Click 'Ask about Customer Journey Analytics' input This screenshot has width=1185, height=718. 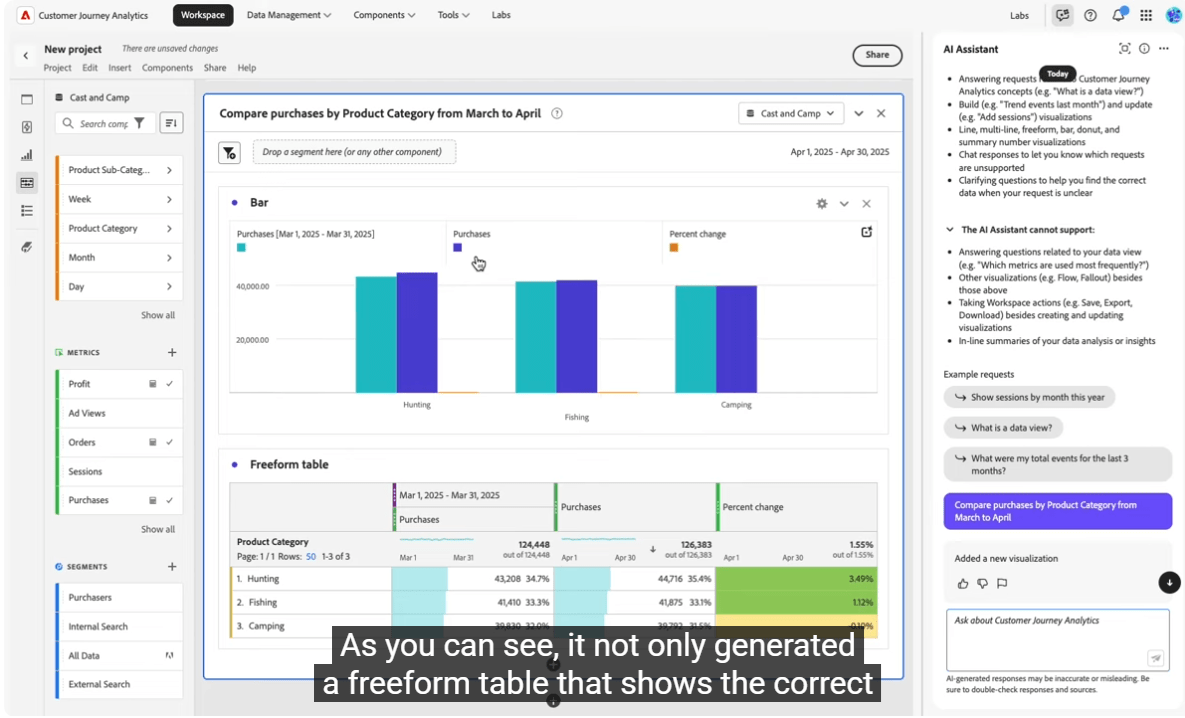1057,639
